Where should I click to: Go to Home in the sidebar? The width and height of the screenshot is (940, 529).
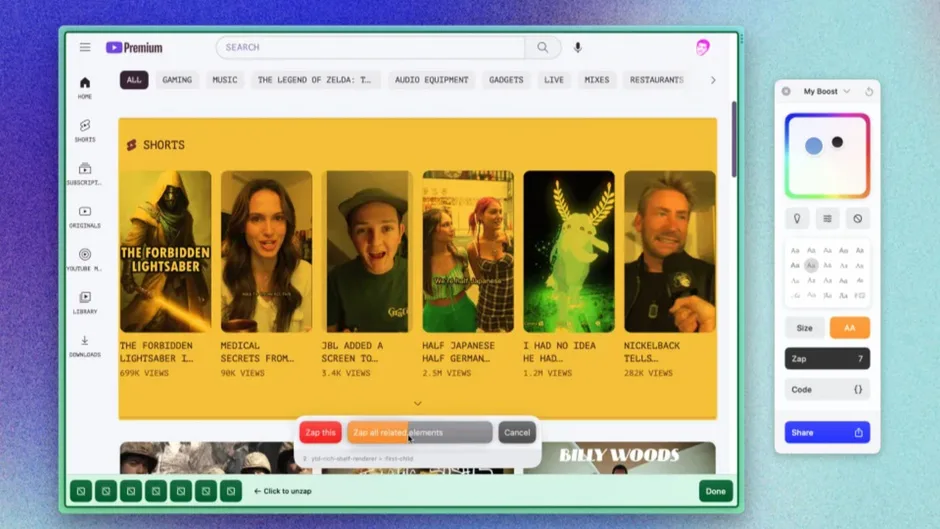pos(85,88)
